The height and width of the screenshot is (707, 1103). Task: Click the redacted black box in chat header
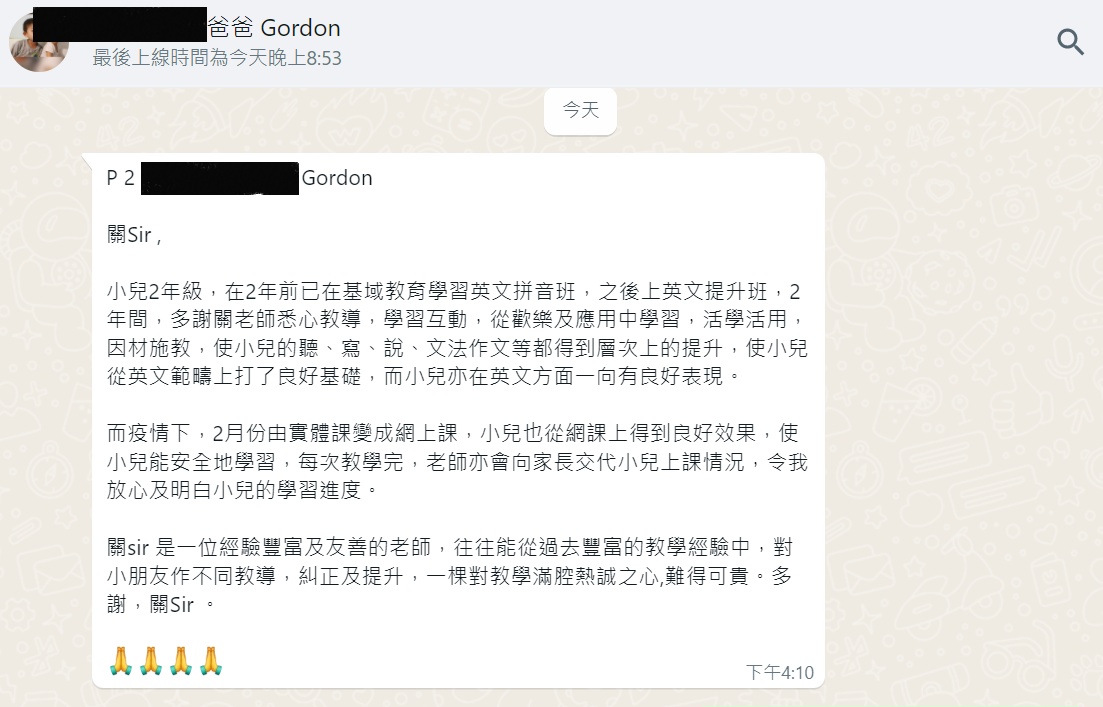tap(120, 24)
